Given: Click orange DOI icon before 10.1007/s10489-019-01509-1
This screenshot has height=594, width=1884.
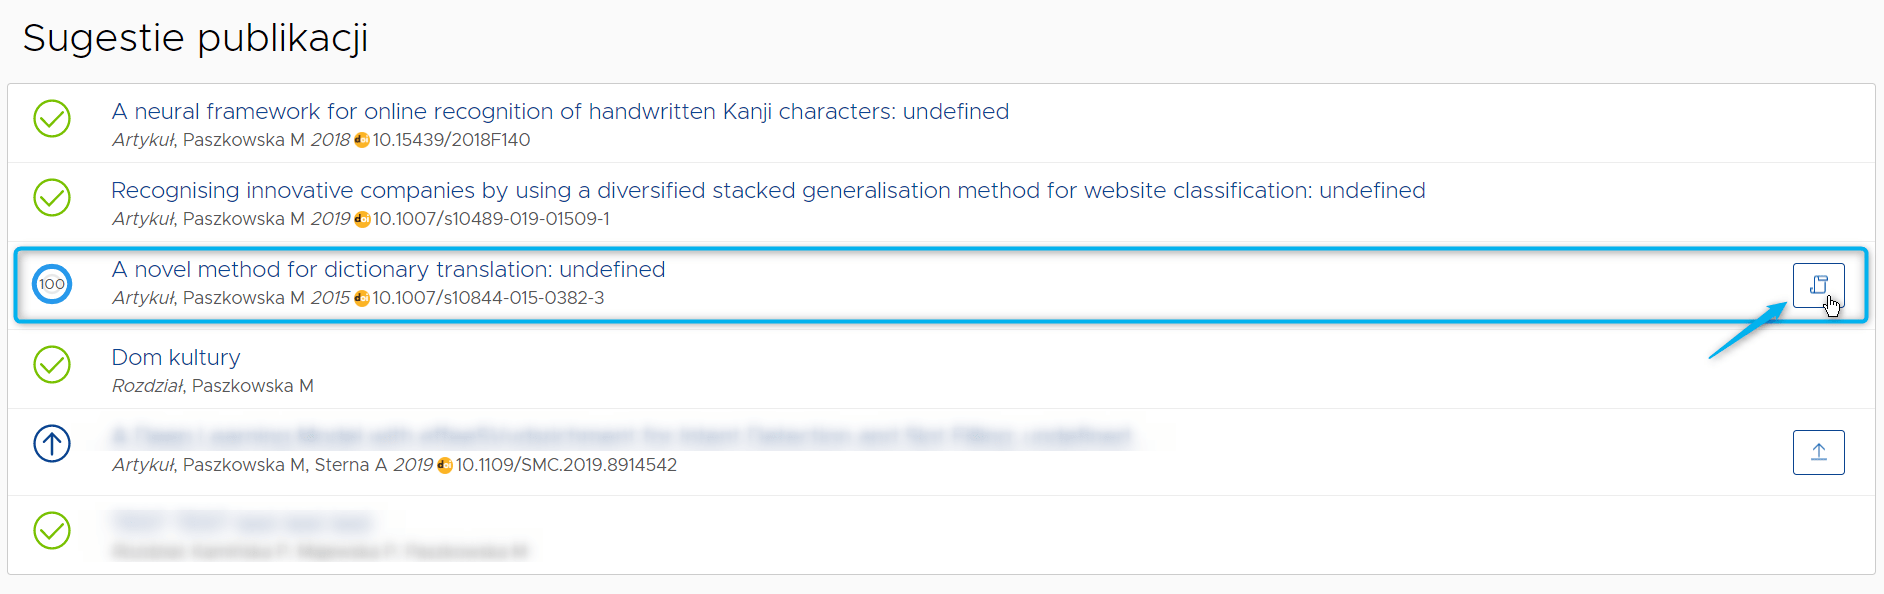Looking at the screenshot, I should point(362,219).
